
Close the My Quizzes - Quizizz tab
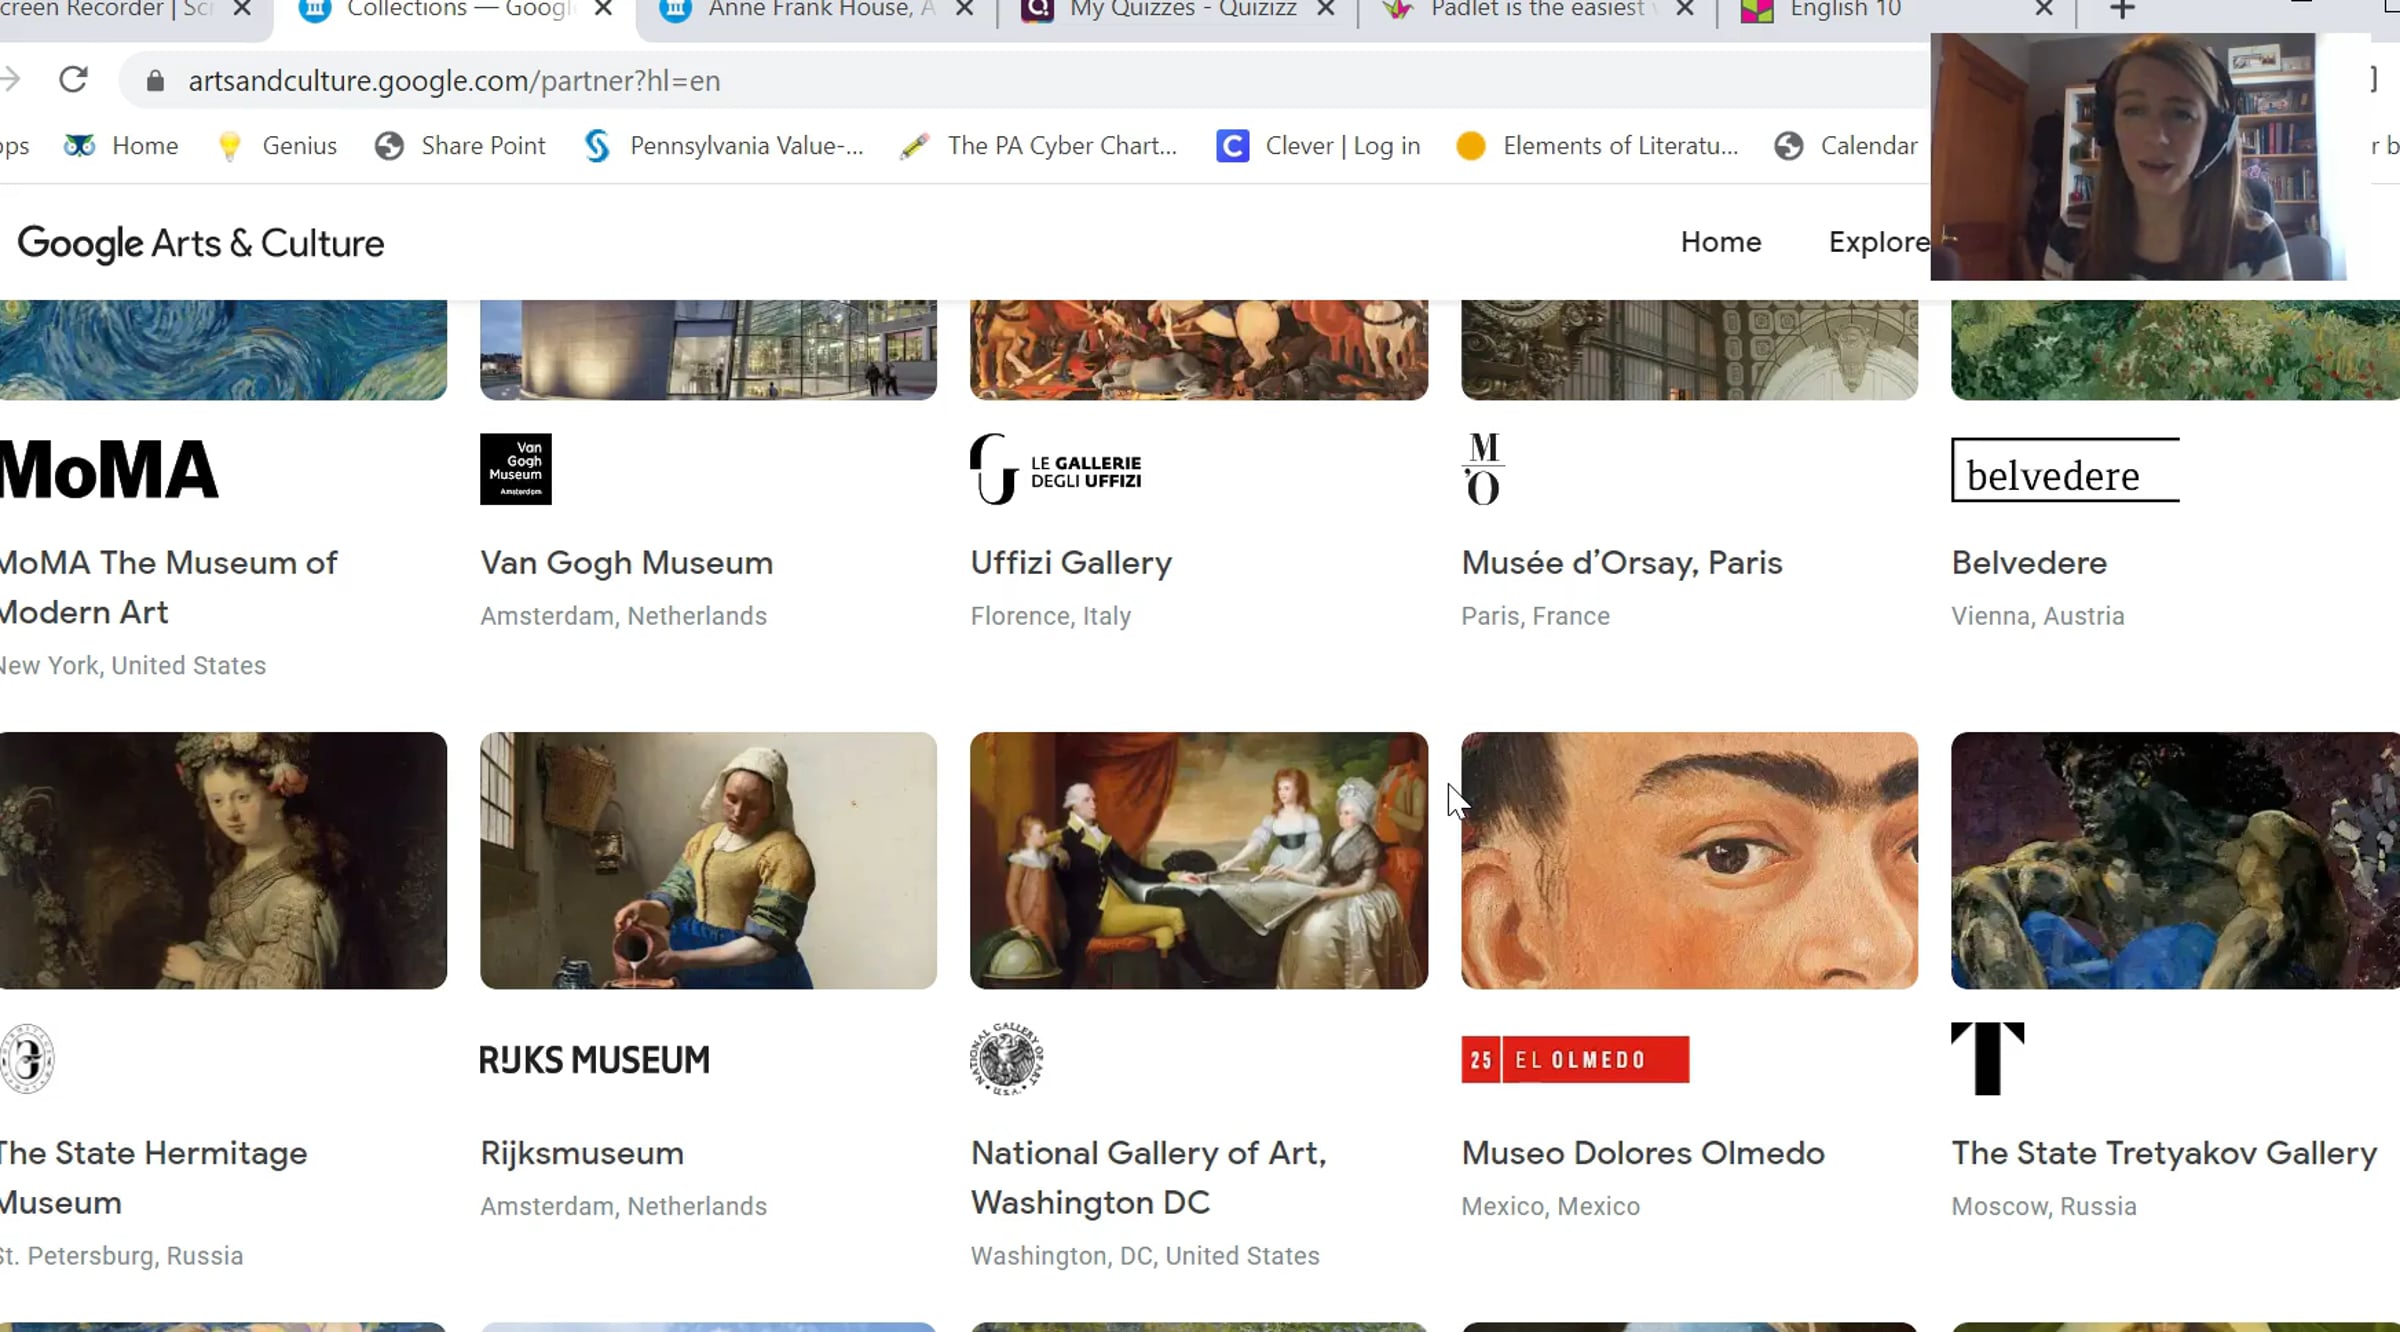1325,9
